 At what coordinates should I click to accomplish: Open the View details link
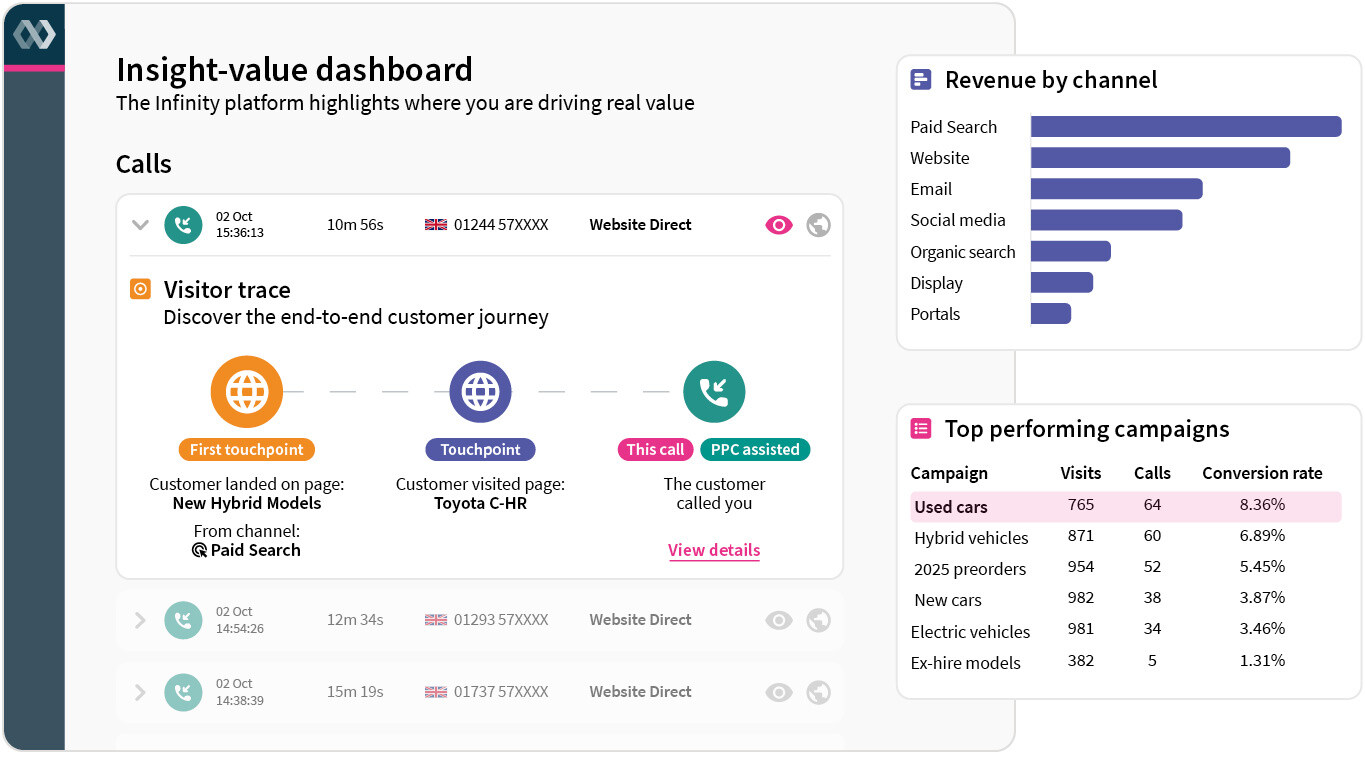pos(714,550)
